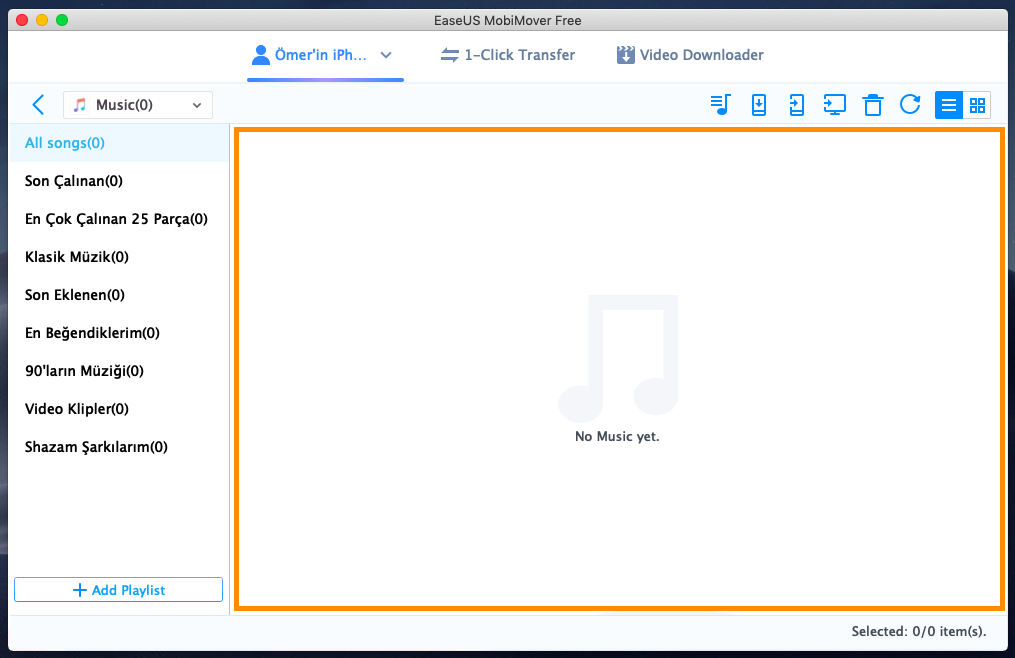Click the refresh icon
Viewport: 1015px width, 658px height.
910,105
